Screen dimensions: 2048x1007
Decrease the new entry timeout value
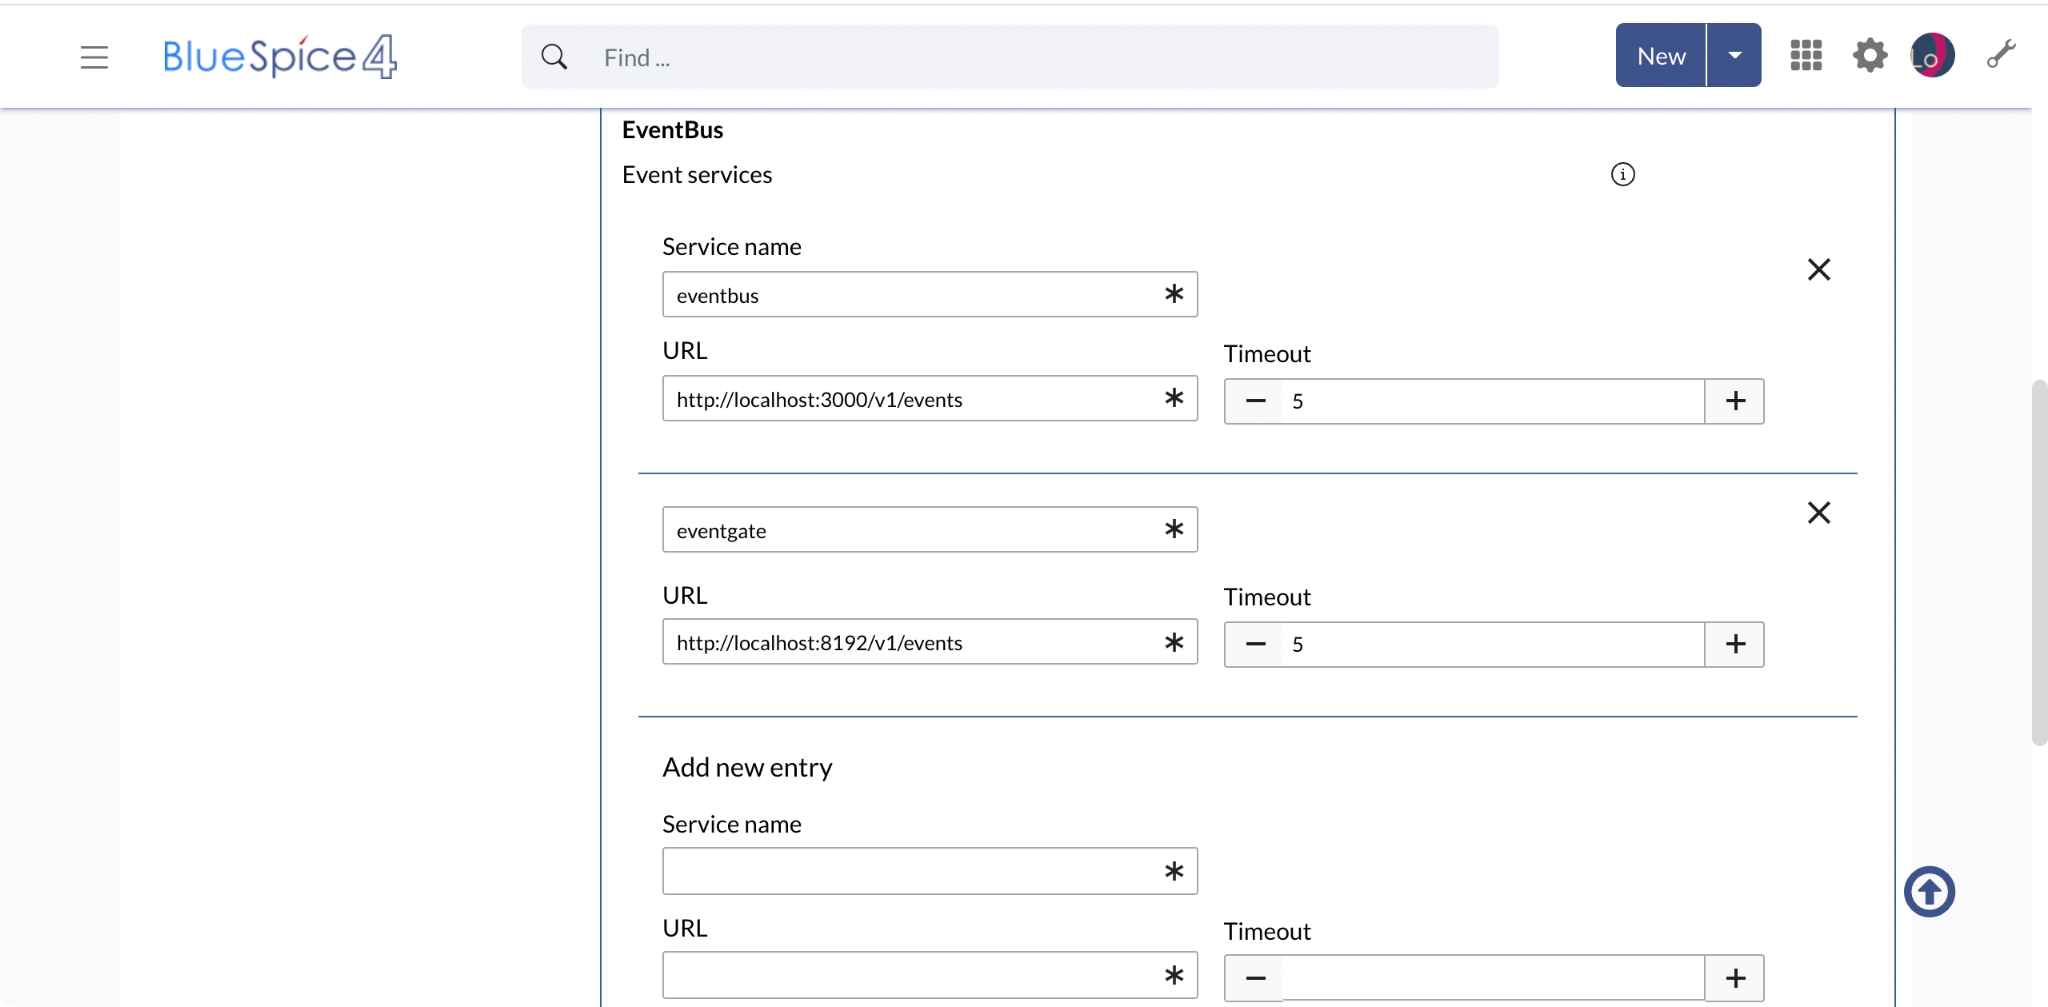[x=1254, y=978]
